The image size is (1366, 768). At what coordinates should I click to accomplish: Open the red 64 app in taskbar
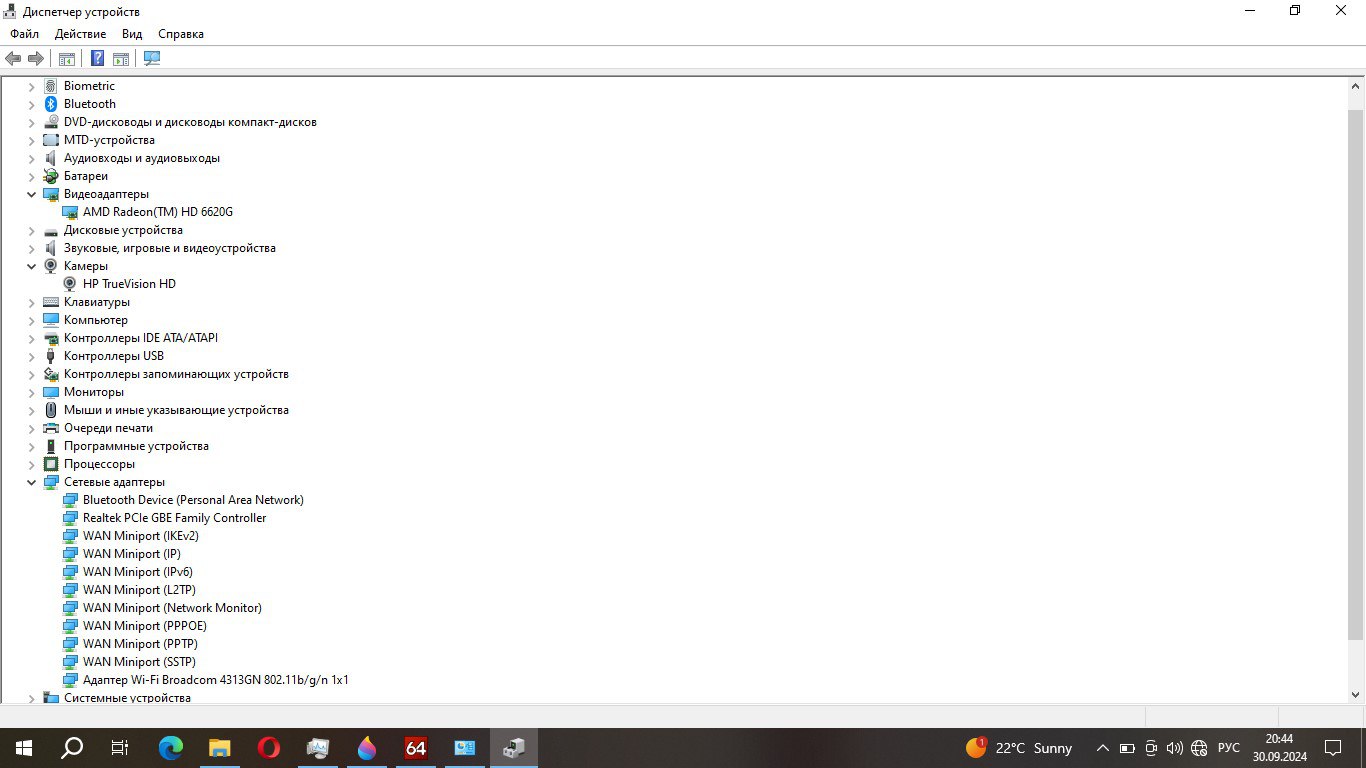point(416,748)
